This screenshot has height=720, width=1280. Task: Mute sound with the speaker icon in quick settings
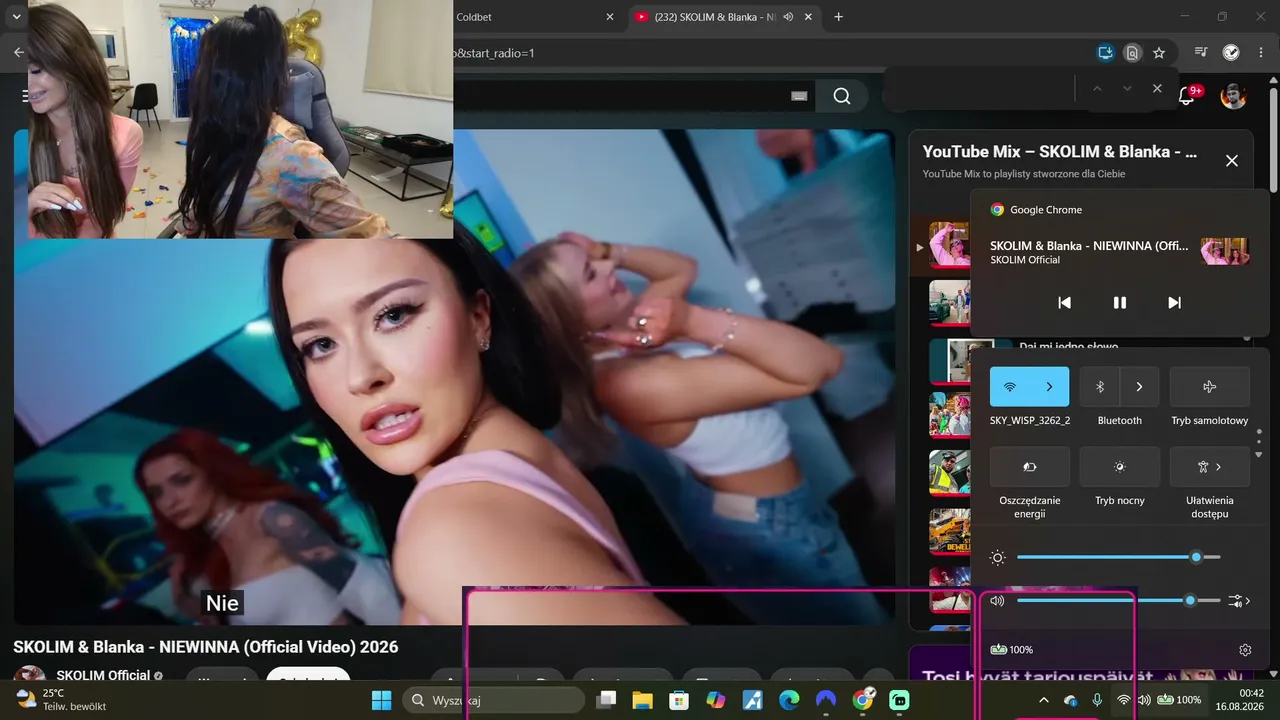(x=997, y=601)
